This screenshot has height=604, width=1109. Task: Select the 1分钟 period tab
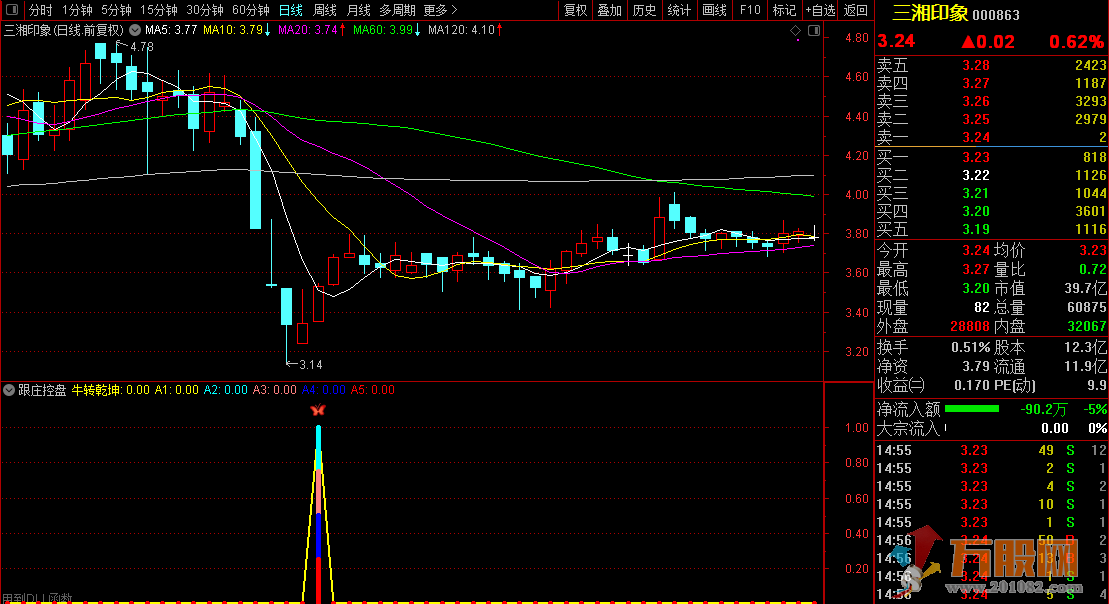pos(77,10)
